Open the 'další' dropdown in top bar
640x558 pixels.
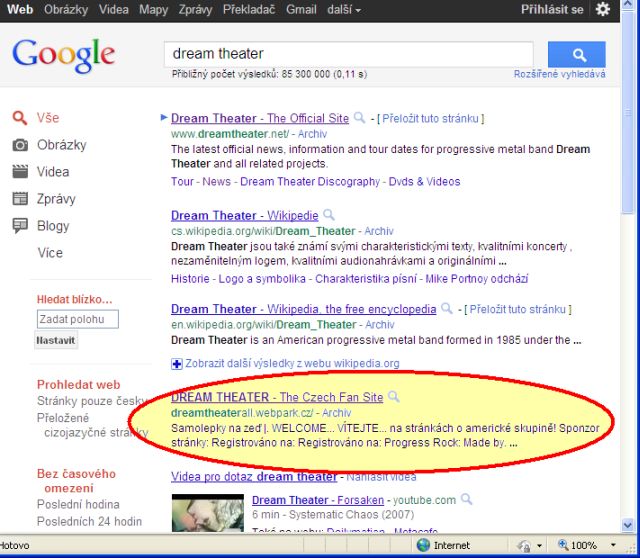[x=343, y=9]
